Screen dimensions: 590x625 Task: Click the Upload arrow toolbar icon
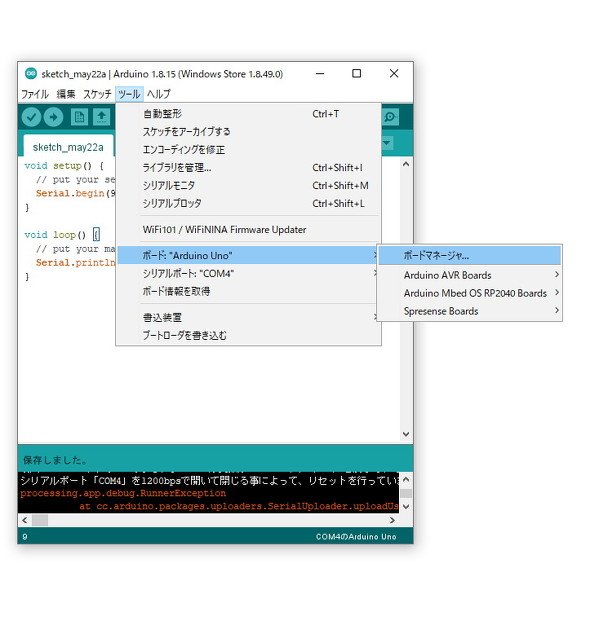point(53,117)
